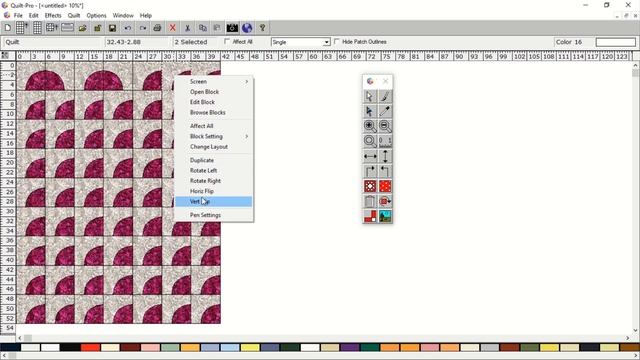The height and width of the screenshot is (360, 640).
Task: Pick the purple swatch in palette bar
Action: coord(350,347)
